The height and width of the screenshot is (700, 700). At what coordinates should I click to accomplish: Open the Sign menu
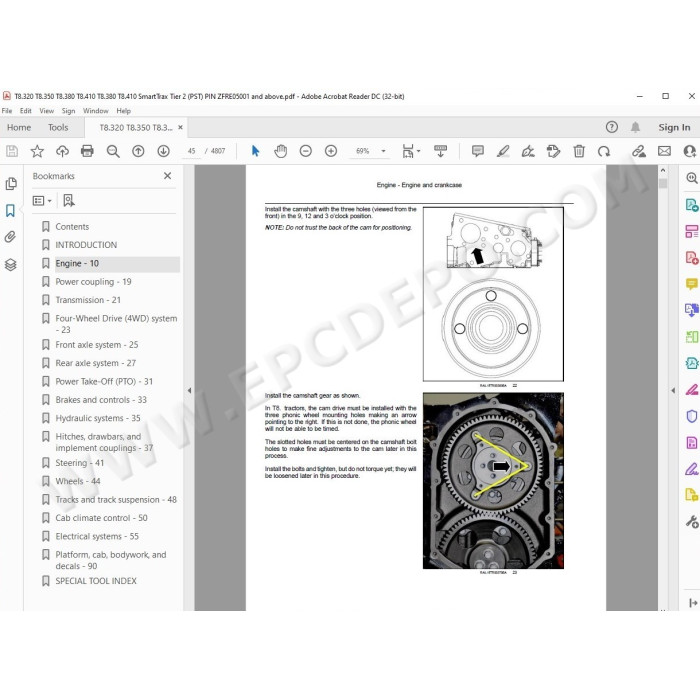(x=68, y=111)
